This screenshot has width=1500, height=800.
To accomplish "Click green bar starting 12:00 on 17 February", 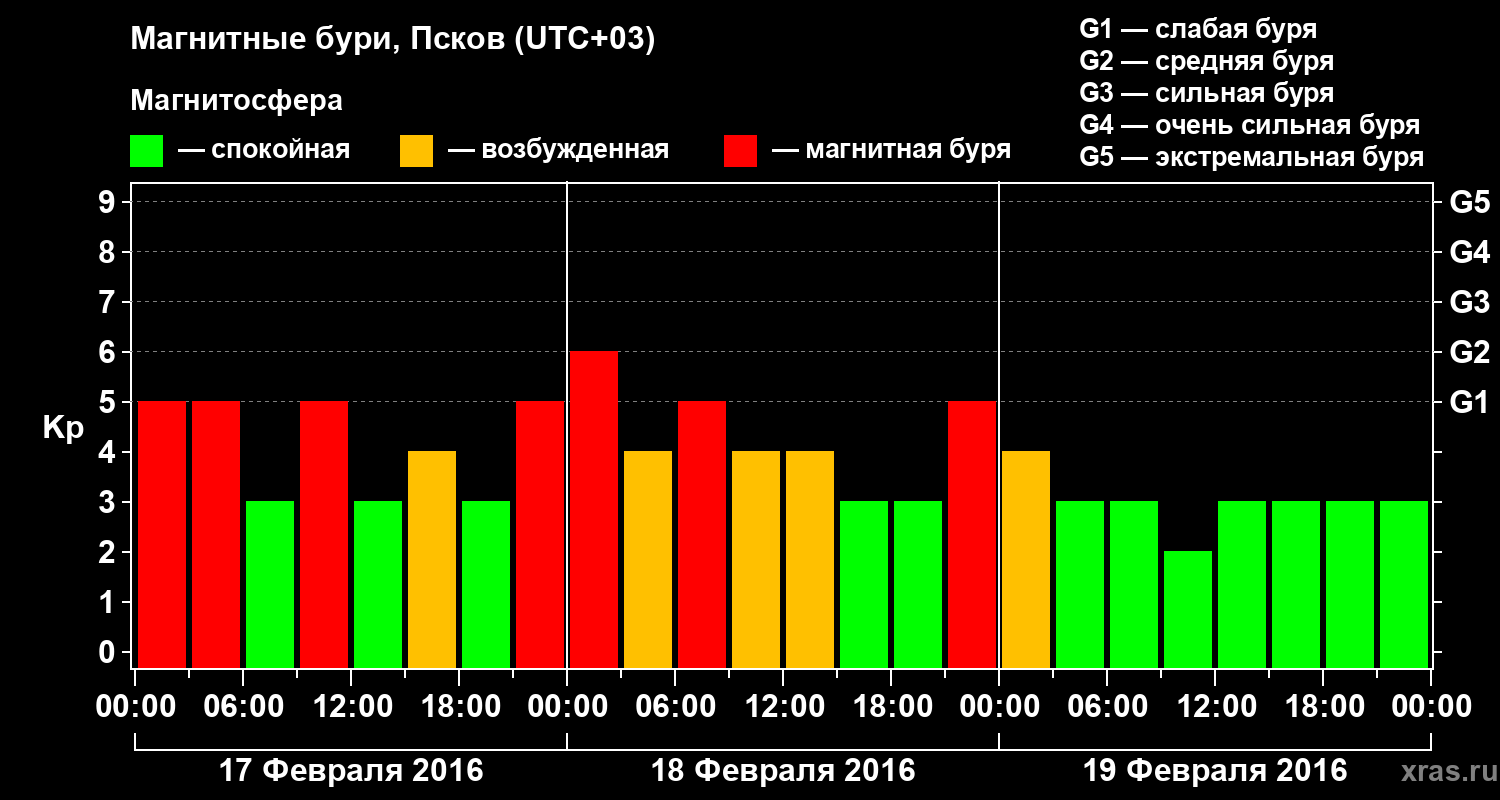I will [x=378, y=585].
